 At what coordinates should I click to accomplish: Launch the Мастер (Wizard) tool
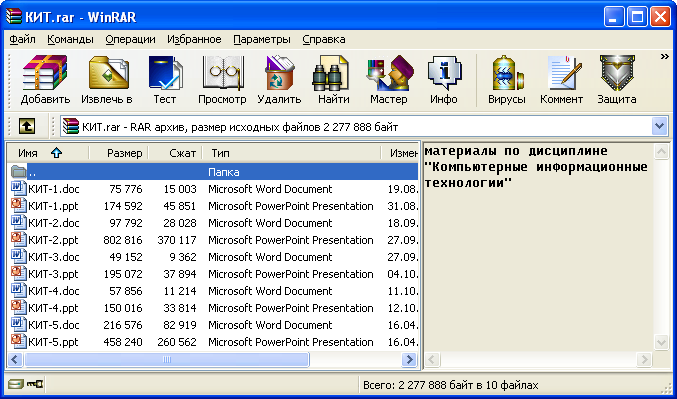point(389,73)
